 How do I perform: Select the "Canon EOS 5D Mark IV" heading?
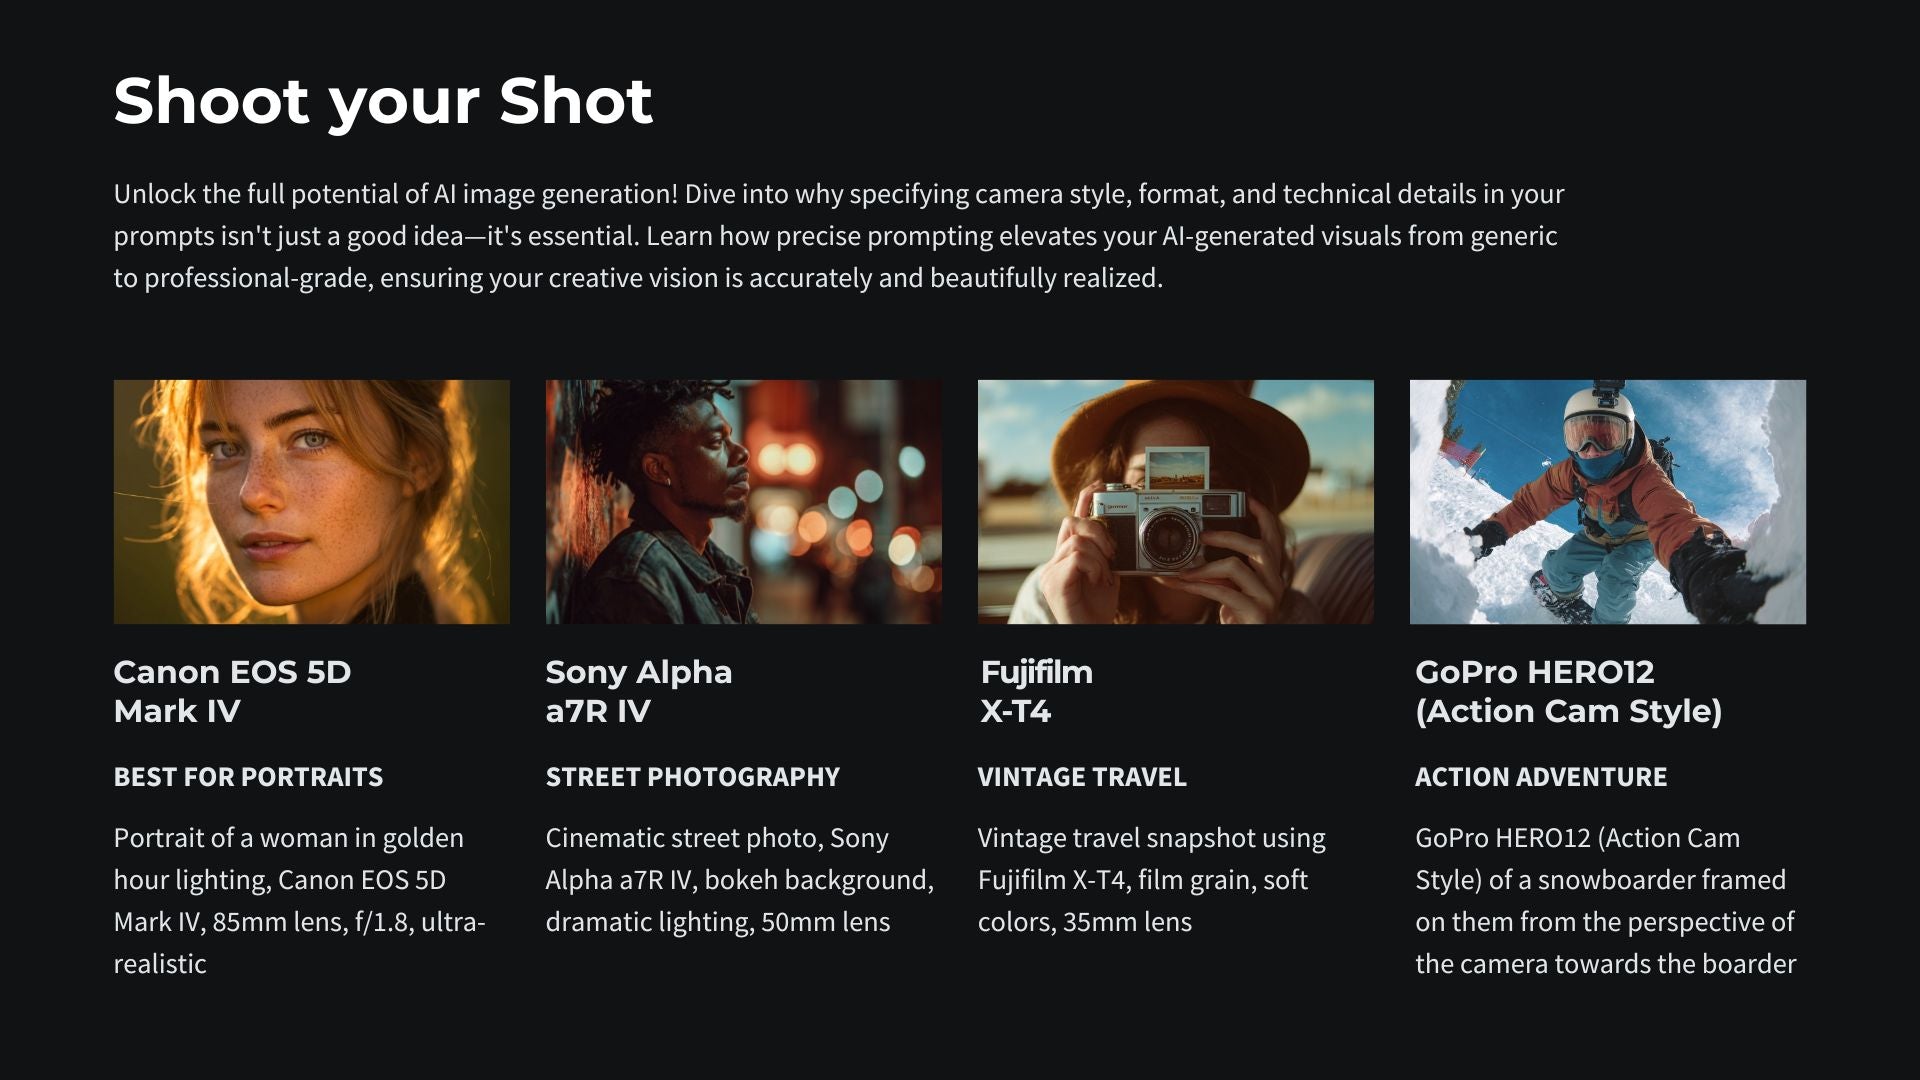(x=232, y=691)
